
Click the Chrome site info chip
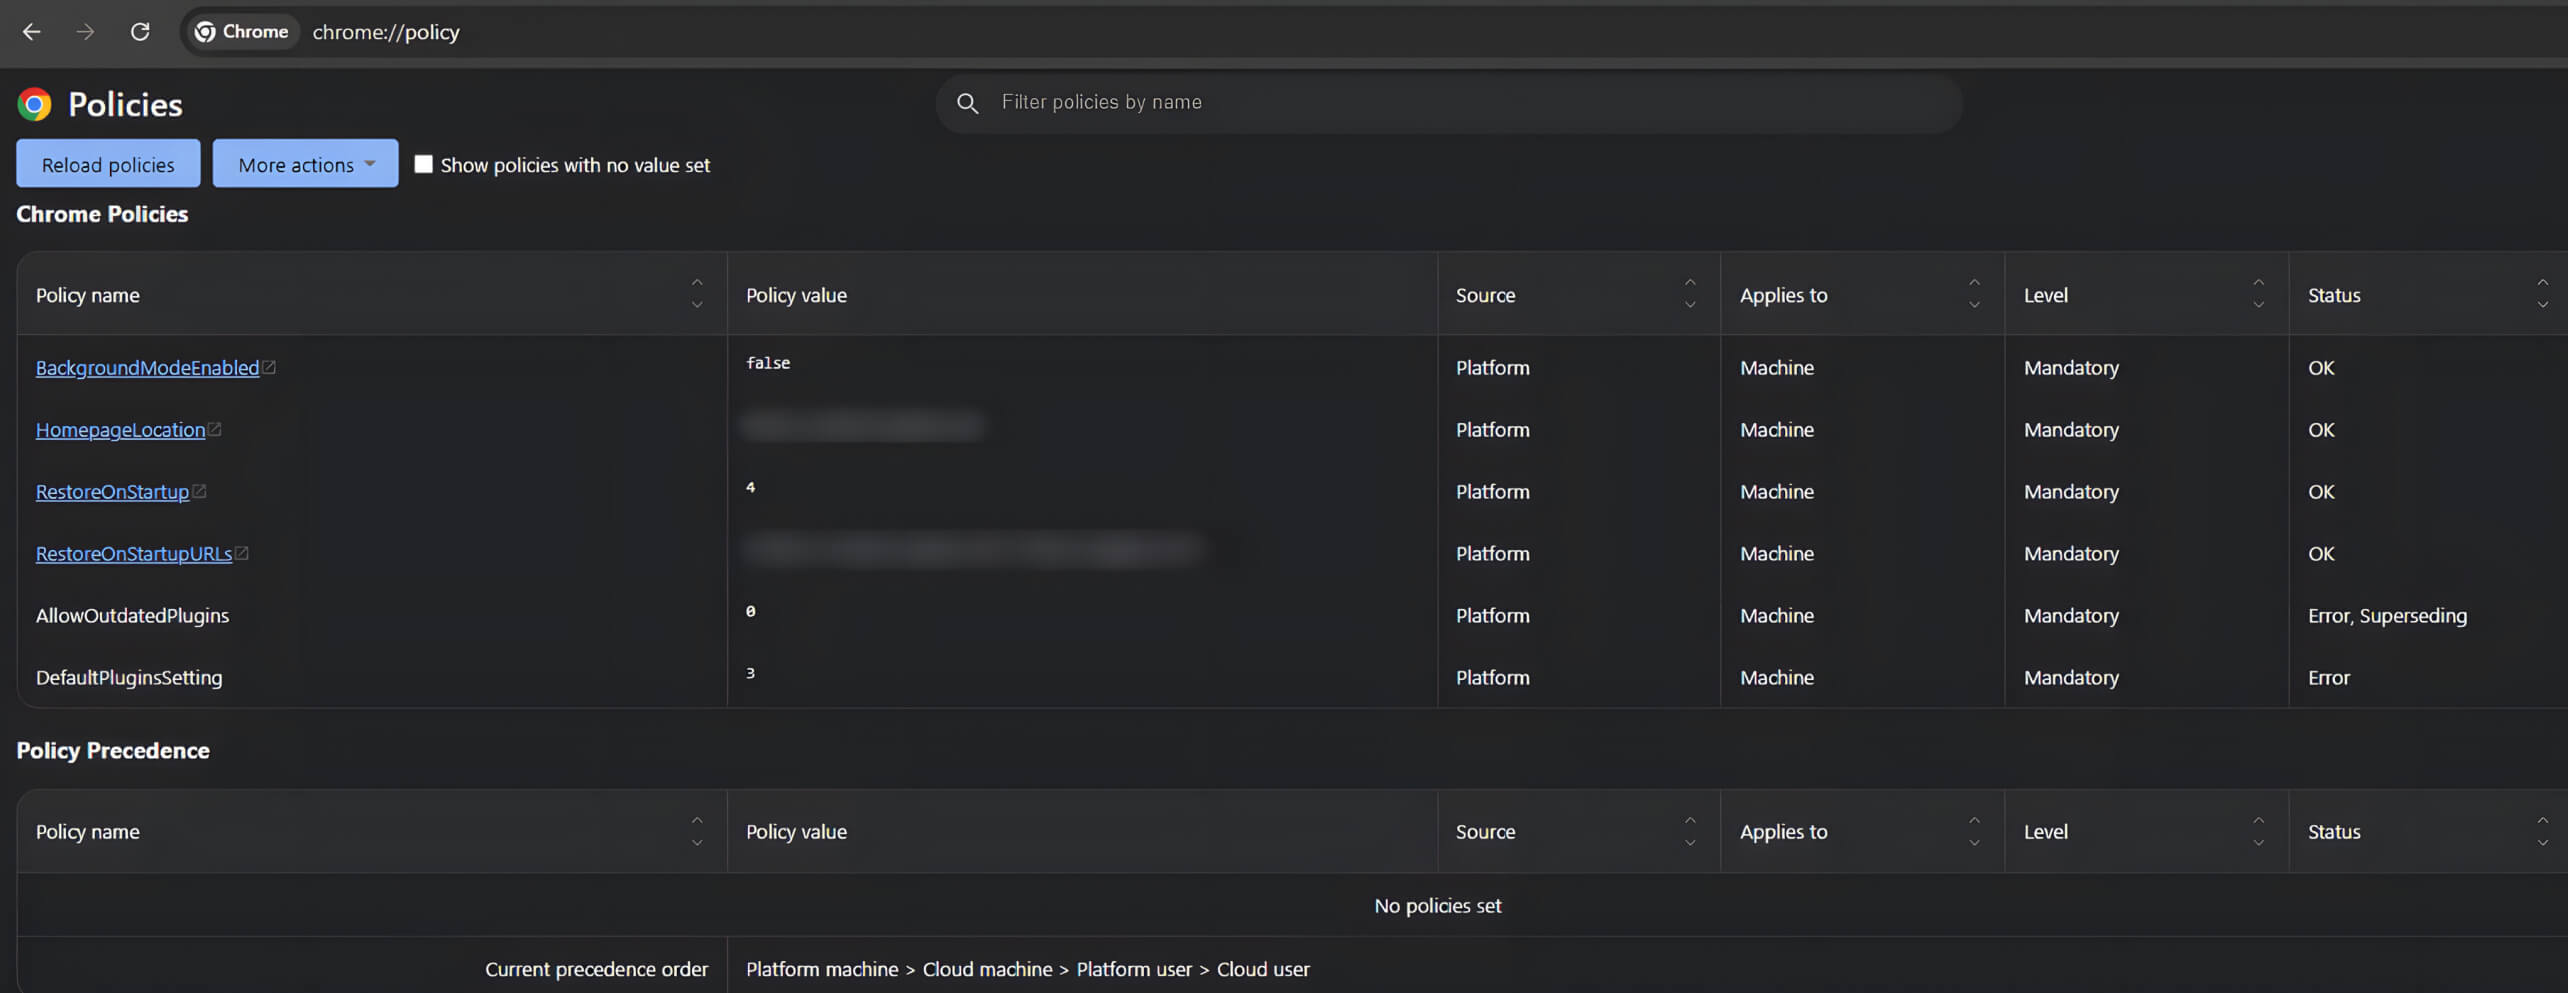point(242,32)
